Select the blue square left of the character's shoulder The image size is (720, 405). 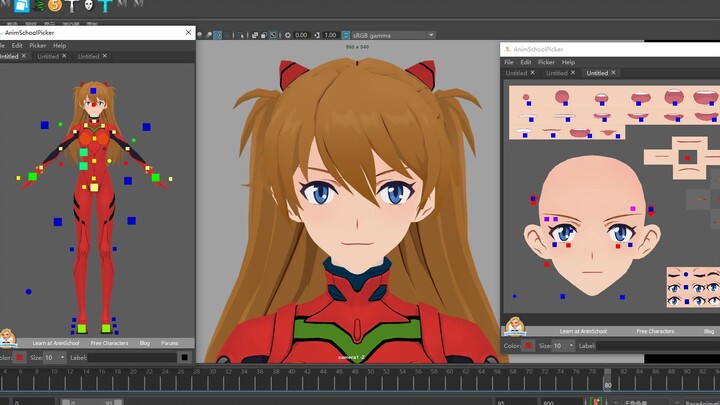click(45, 125)
